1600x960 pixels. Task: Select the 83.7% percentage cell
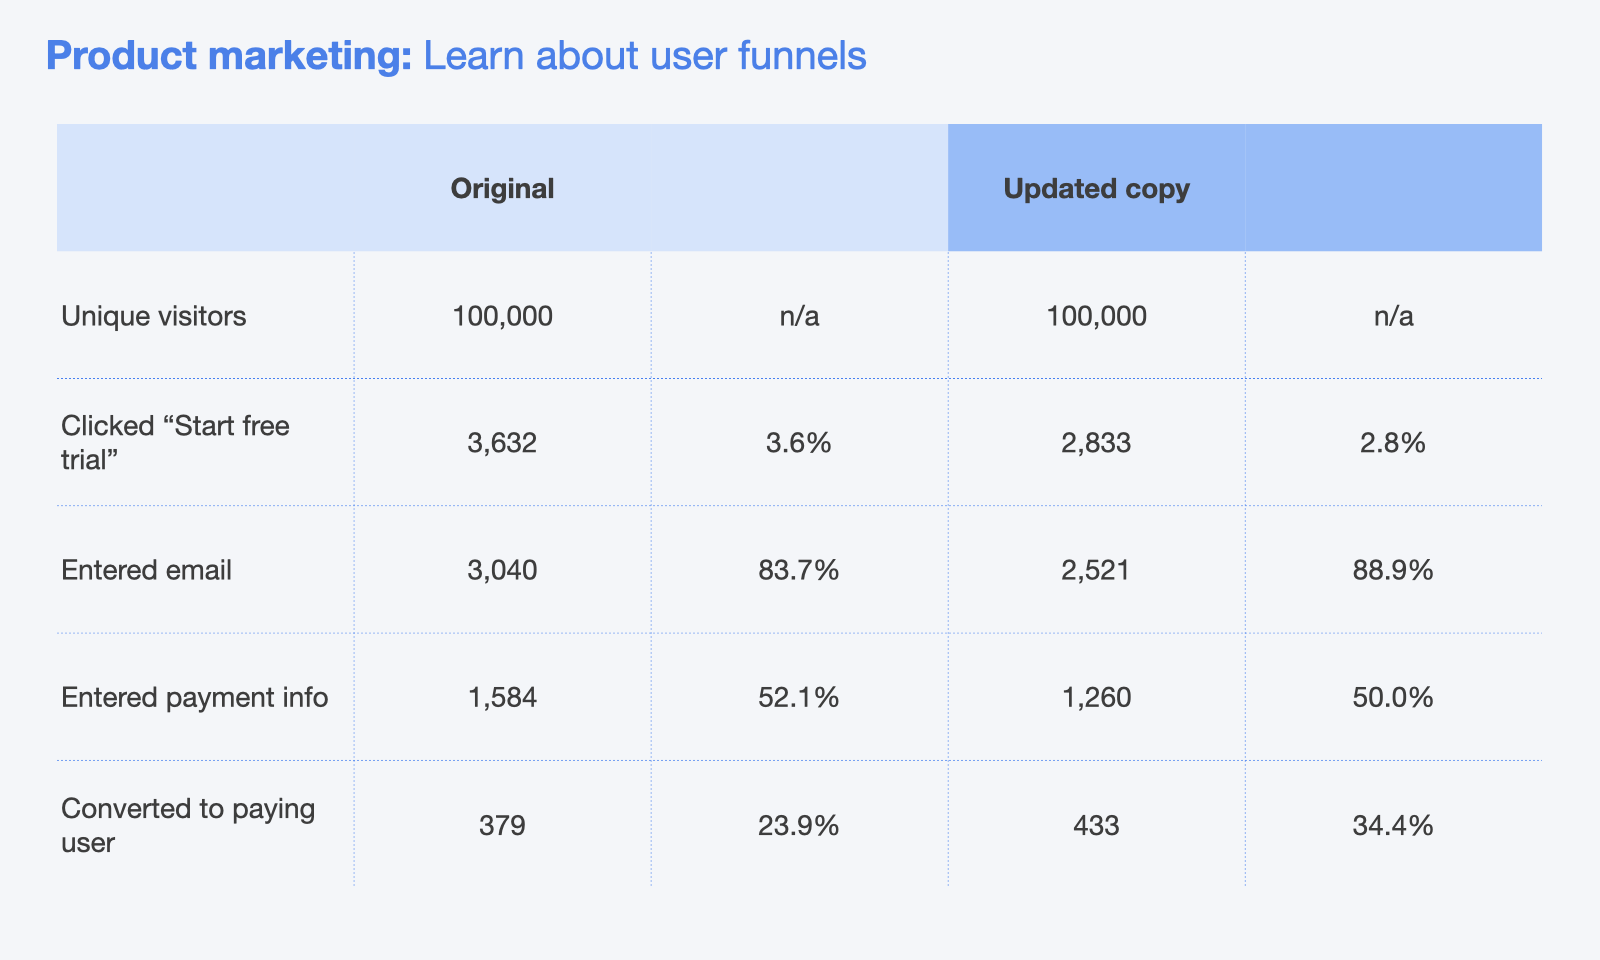click(x=798, y=571)
